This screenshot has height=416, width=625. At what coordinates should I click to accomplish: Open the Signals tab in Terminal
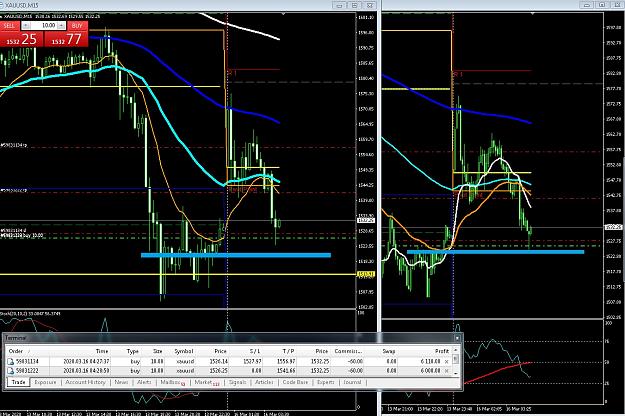pyautogui.click(x=238, y=382)
